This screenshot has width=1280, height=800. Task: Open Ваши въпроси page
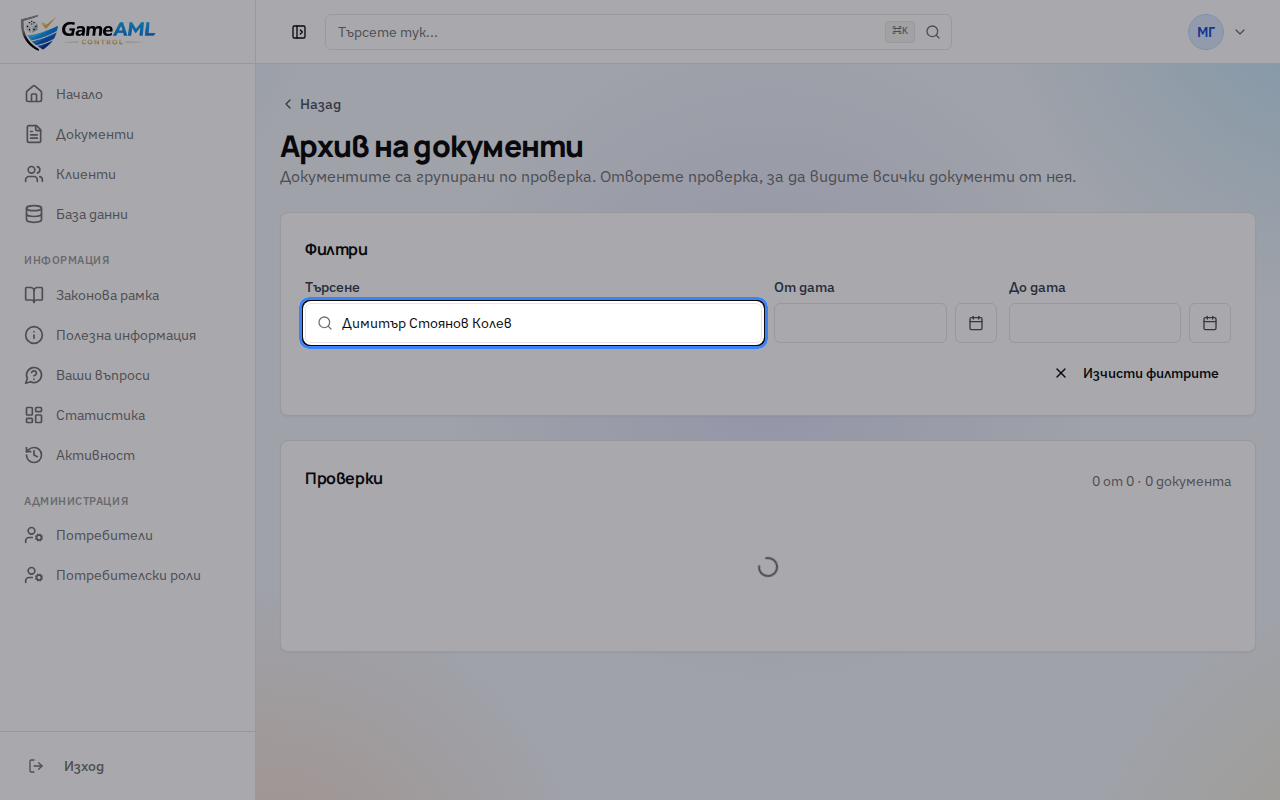point(127,375)
